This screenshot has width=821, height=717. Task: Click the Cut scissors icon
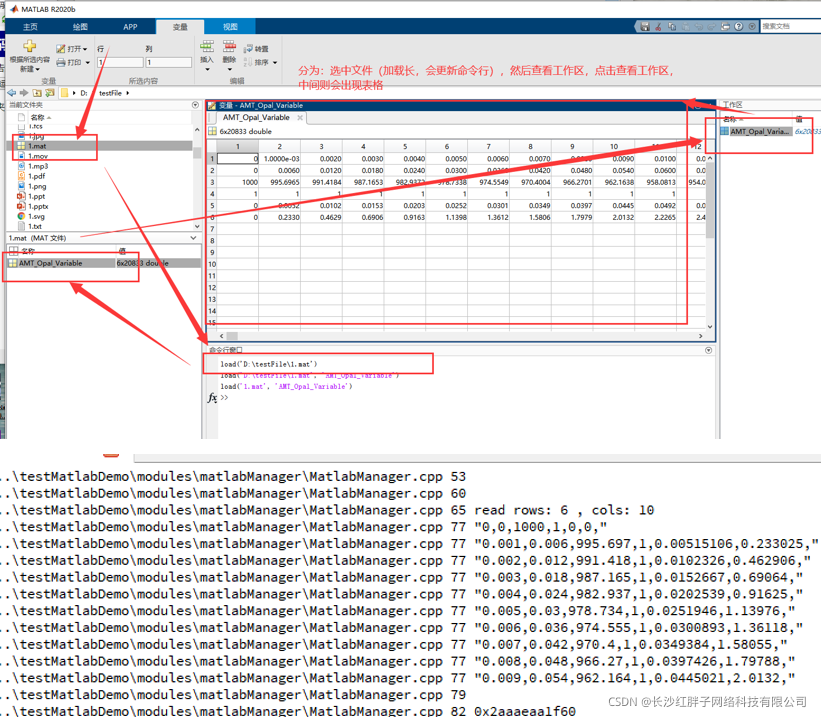[659, 26]
